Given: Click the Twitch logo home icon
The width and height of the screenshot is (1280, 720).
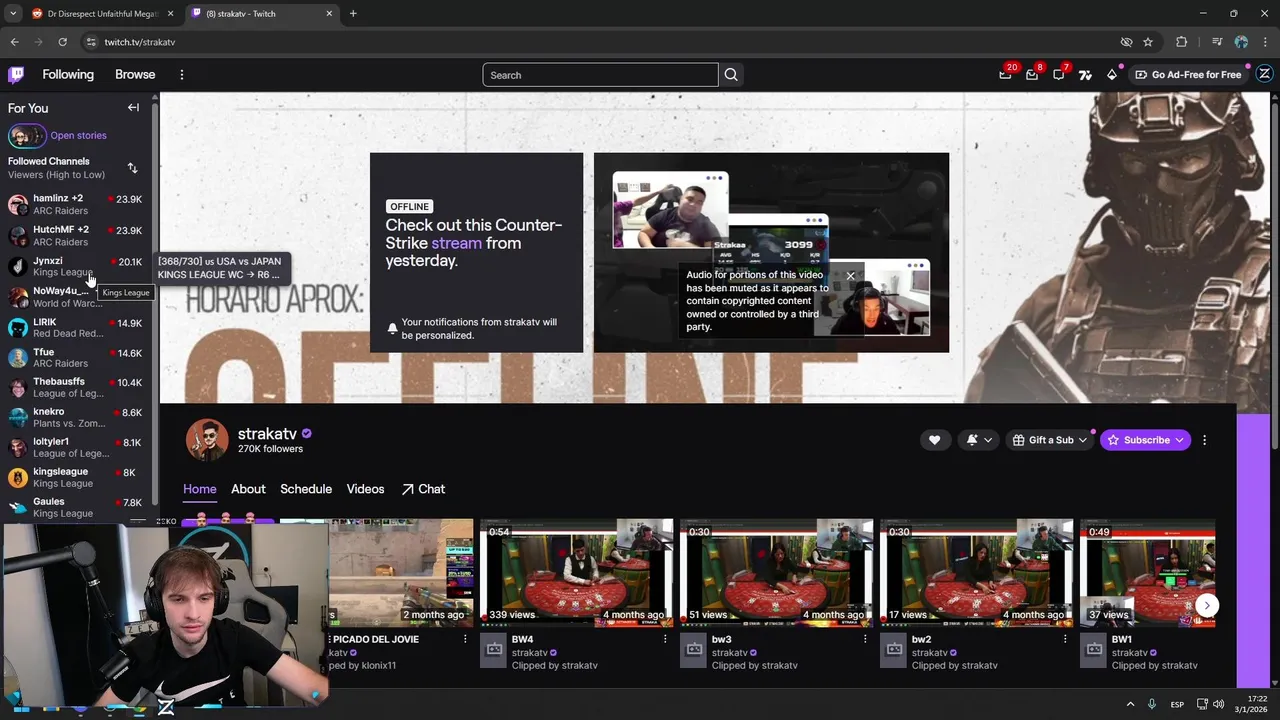Looking at the screenshot, I should point(16,74).
